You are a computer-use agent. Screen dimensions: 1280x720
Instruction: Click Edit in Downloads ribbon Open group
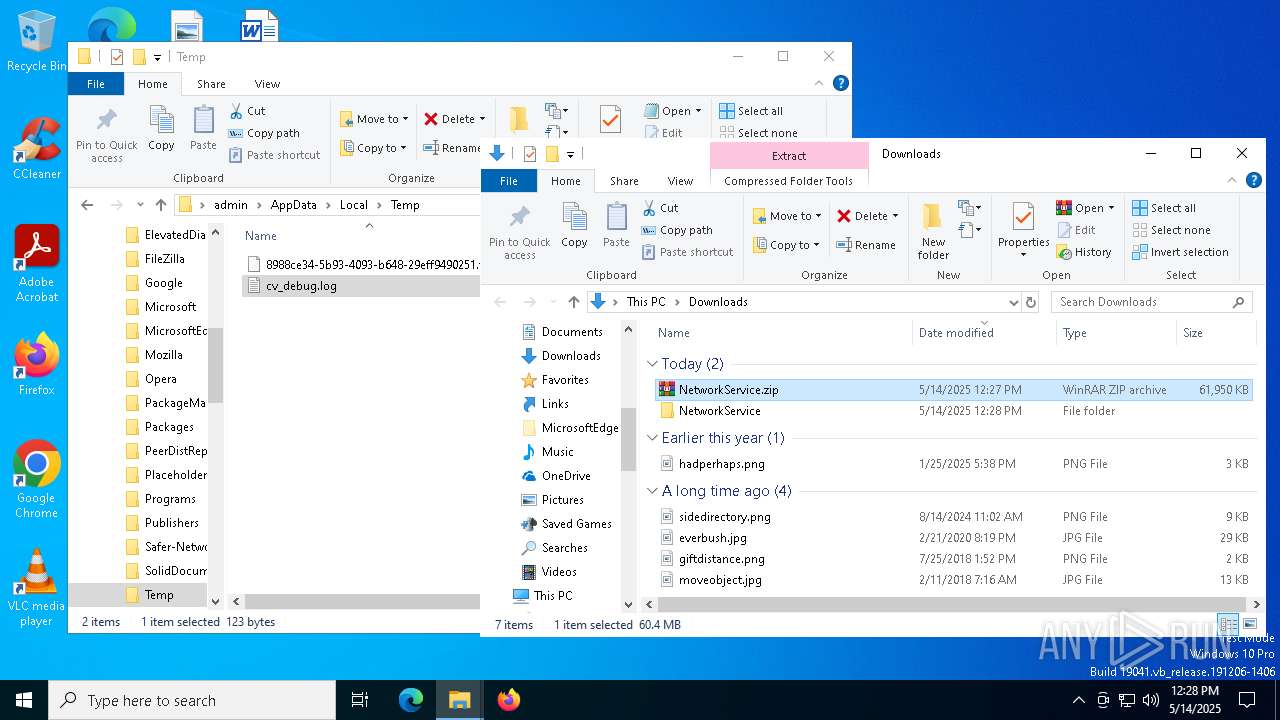1076,230
